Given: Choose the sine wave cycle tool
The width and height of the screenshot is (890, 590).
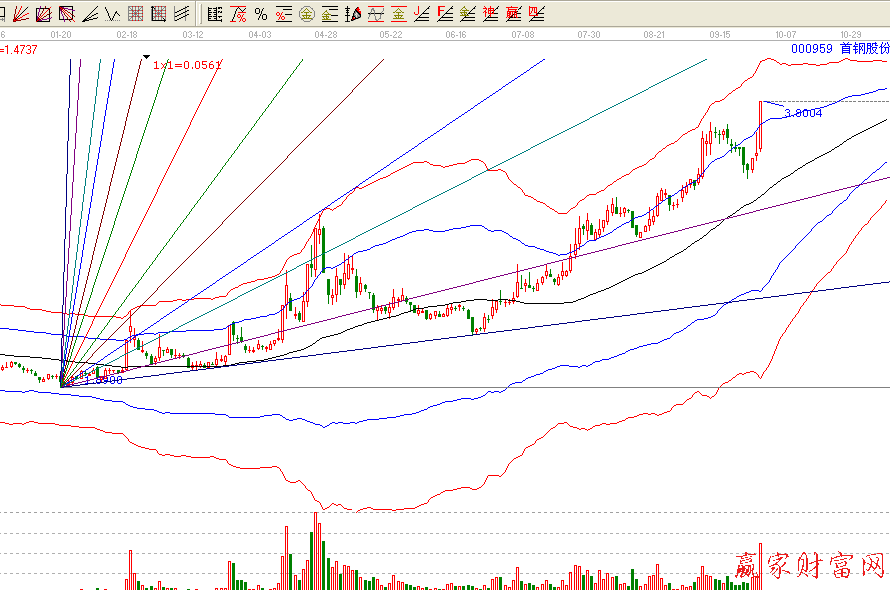Looking at the screenshot, I should coord(375,14).
